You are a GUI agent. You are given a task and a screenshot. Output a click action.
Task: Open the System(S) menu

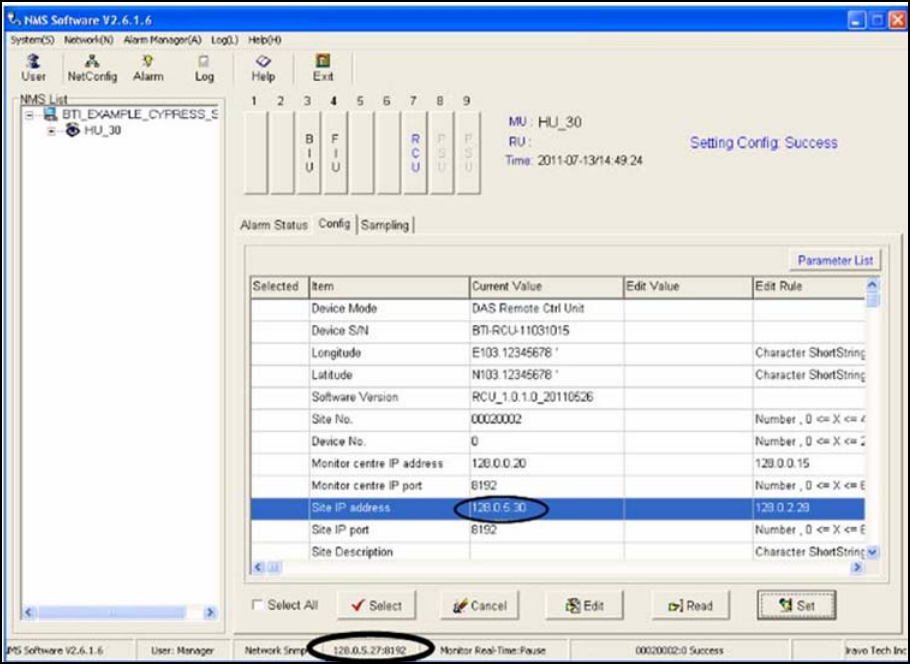pyautogui.click(x=32, y=40)
